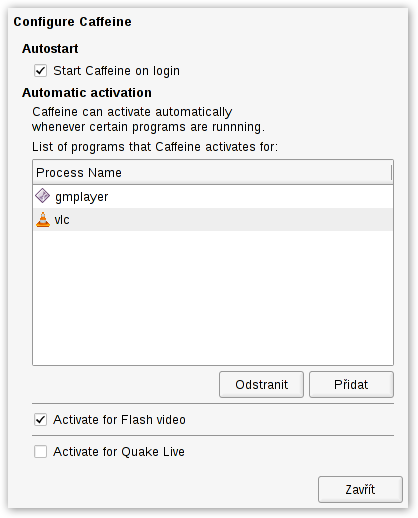Screen dimensions: 418x518
Task: Enable the Activate for Quake Live checkbox
Action: click(40, 452)
